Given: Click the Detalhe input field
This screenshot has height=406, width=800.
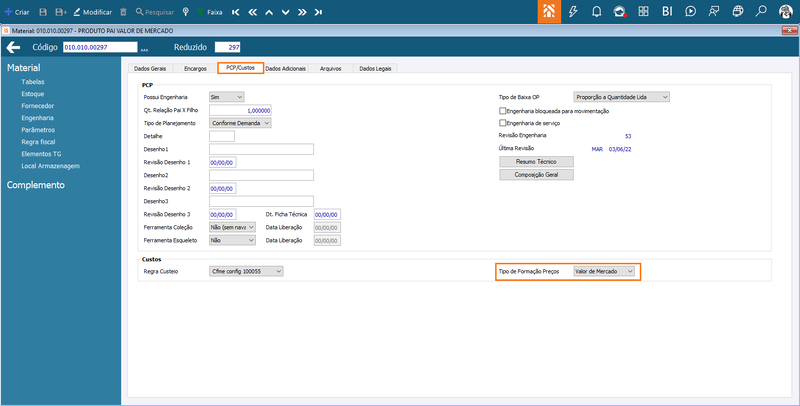Looking at the screenshot, I should click(x=222, y=136).
